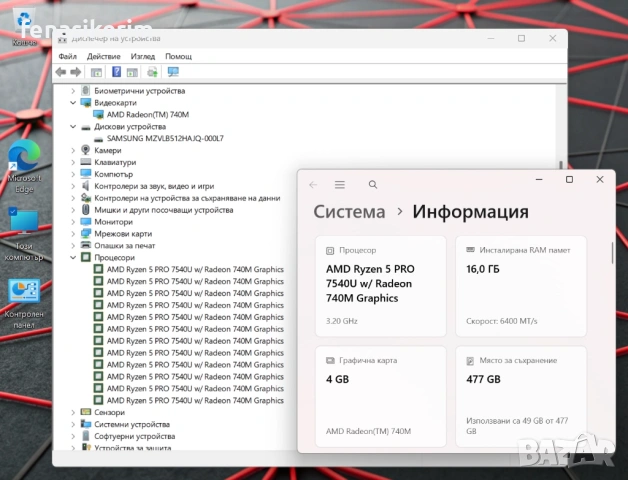
Task: Click the Инсталирана RAM памет card
Action: pyautogui.click(x=521, y=286)
